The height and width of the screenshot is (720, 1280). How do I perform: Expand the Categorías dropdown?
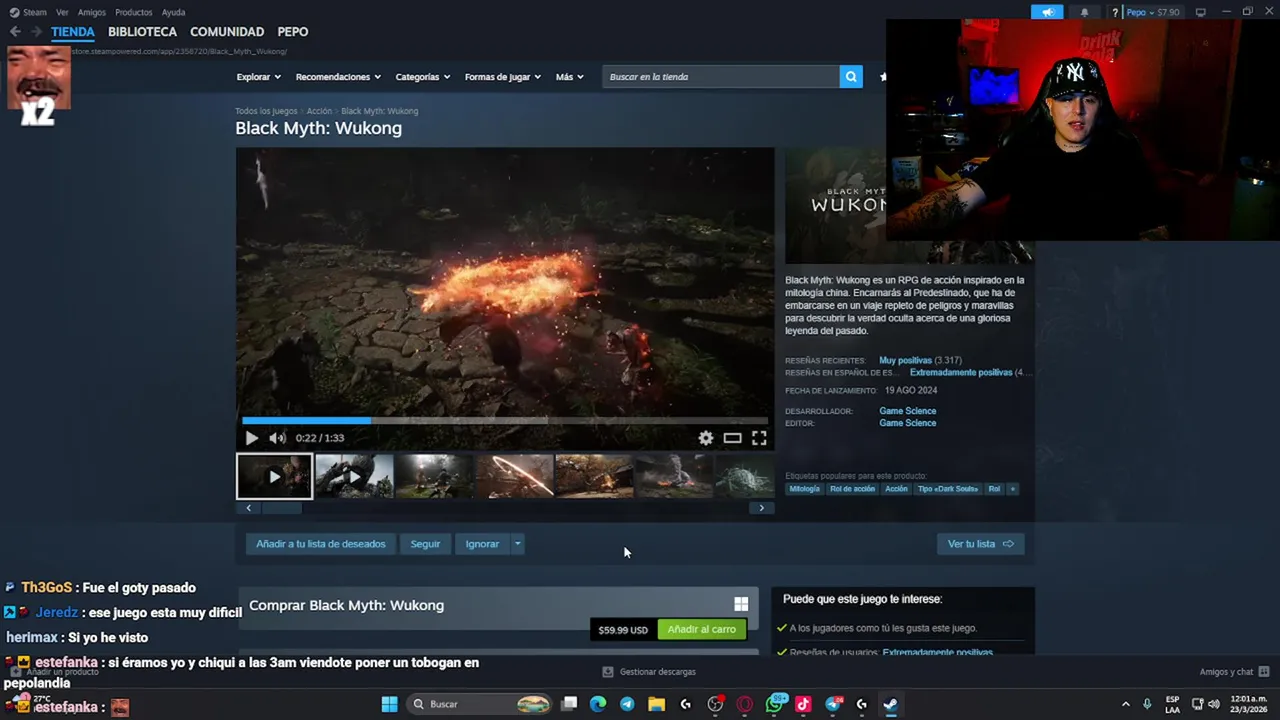pyautogui.click(x=422, y=77)
